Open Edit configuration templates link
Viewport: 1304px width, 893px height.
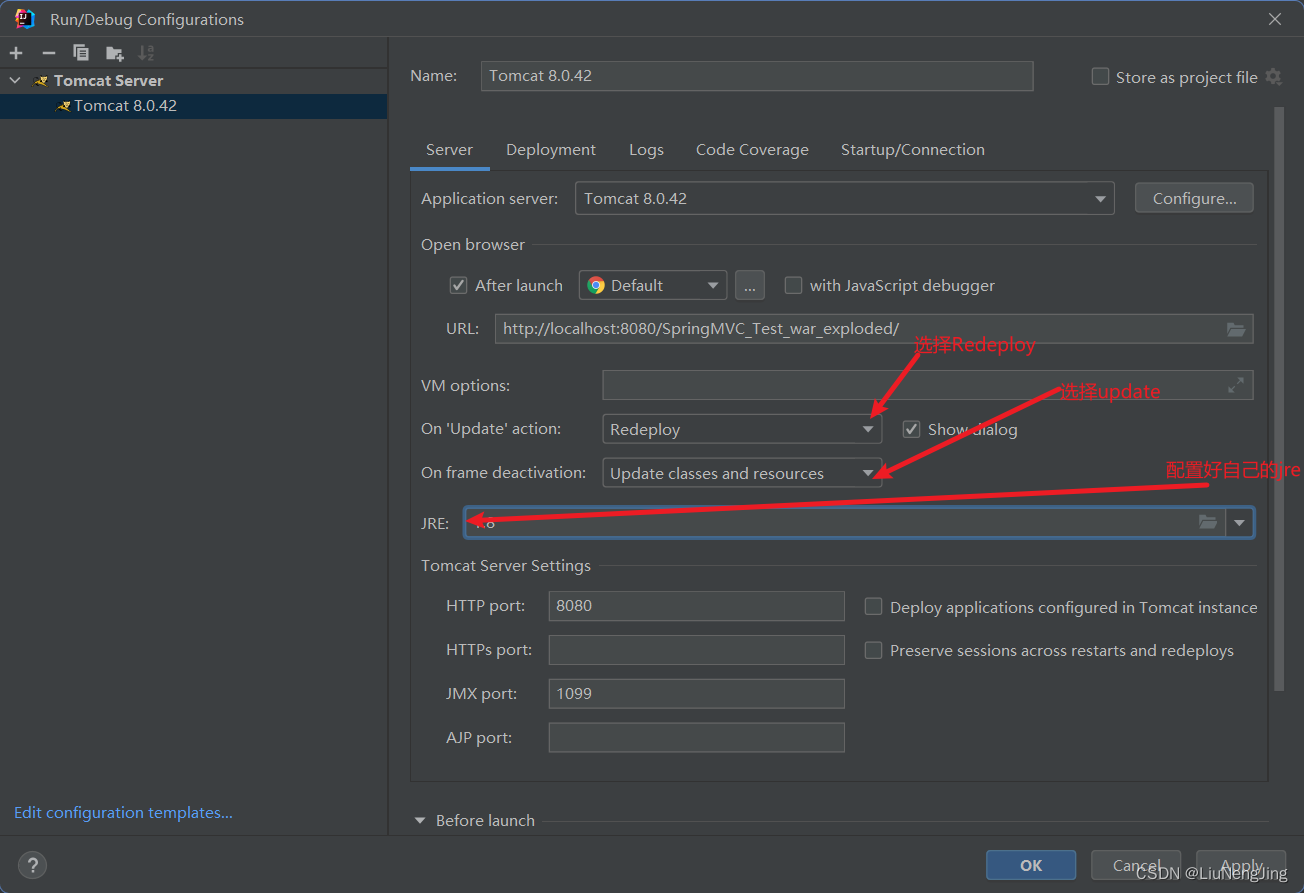point(123,813)
